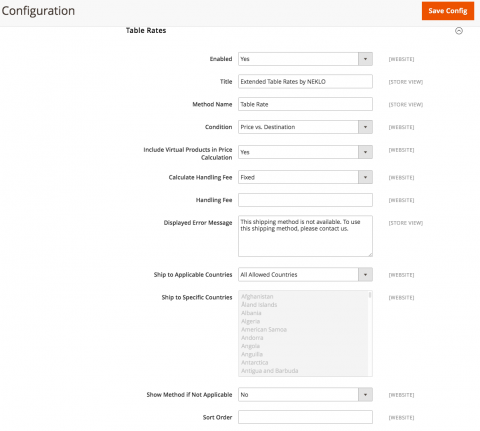Select Afghanistan in the countries list
The height and width of the screenshot is (431, 480).
point(257,296)
